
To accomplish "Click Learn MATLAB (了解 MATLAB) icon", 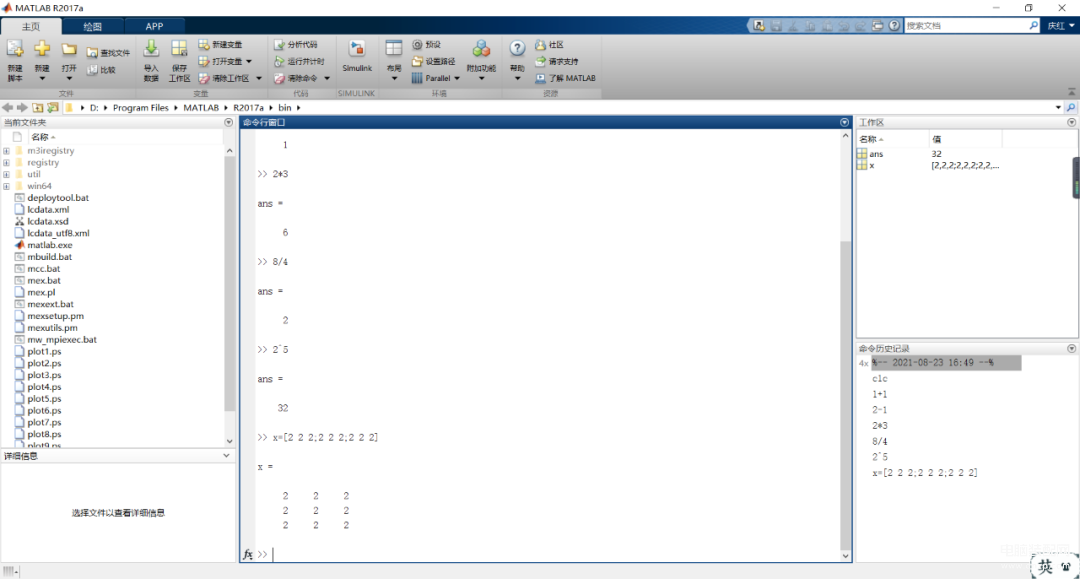I will click(x=541, y=78).
